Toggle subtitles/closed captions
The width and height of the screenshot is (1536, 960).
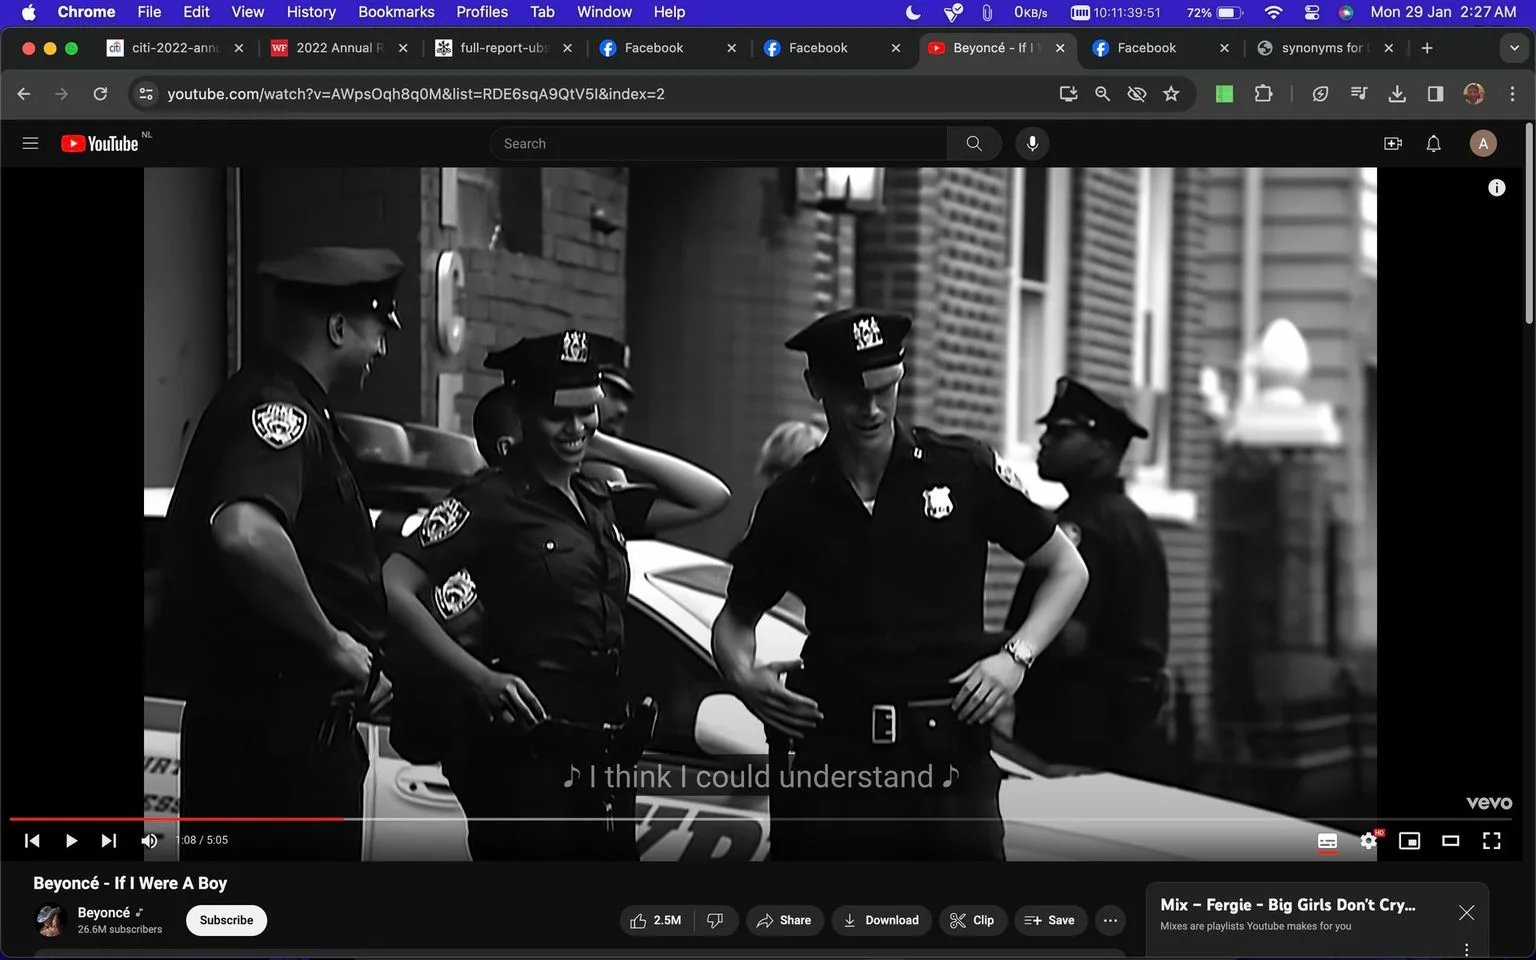(x=1327, y=841)
